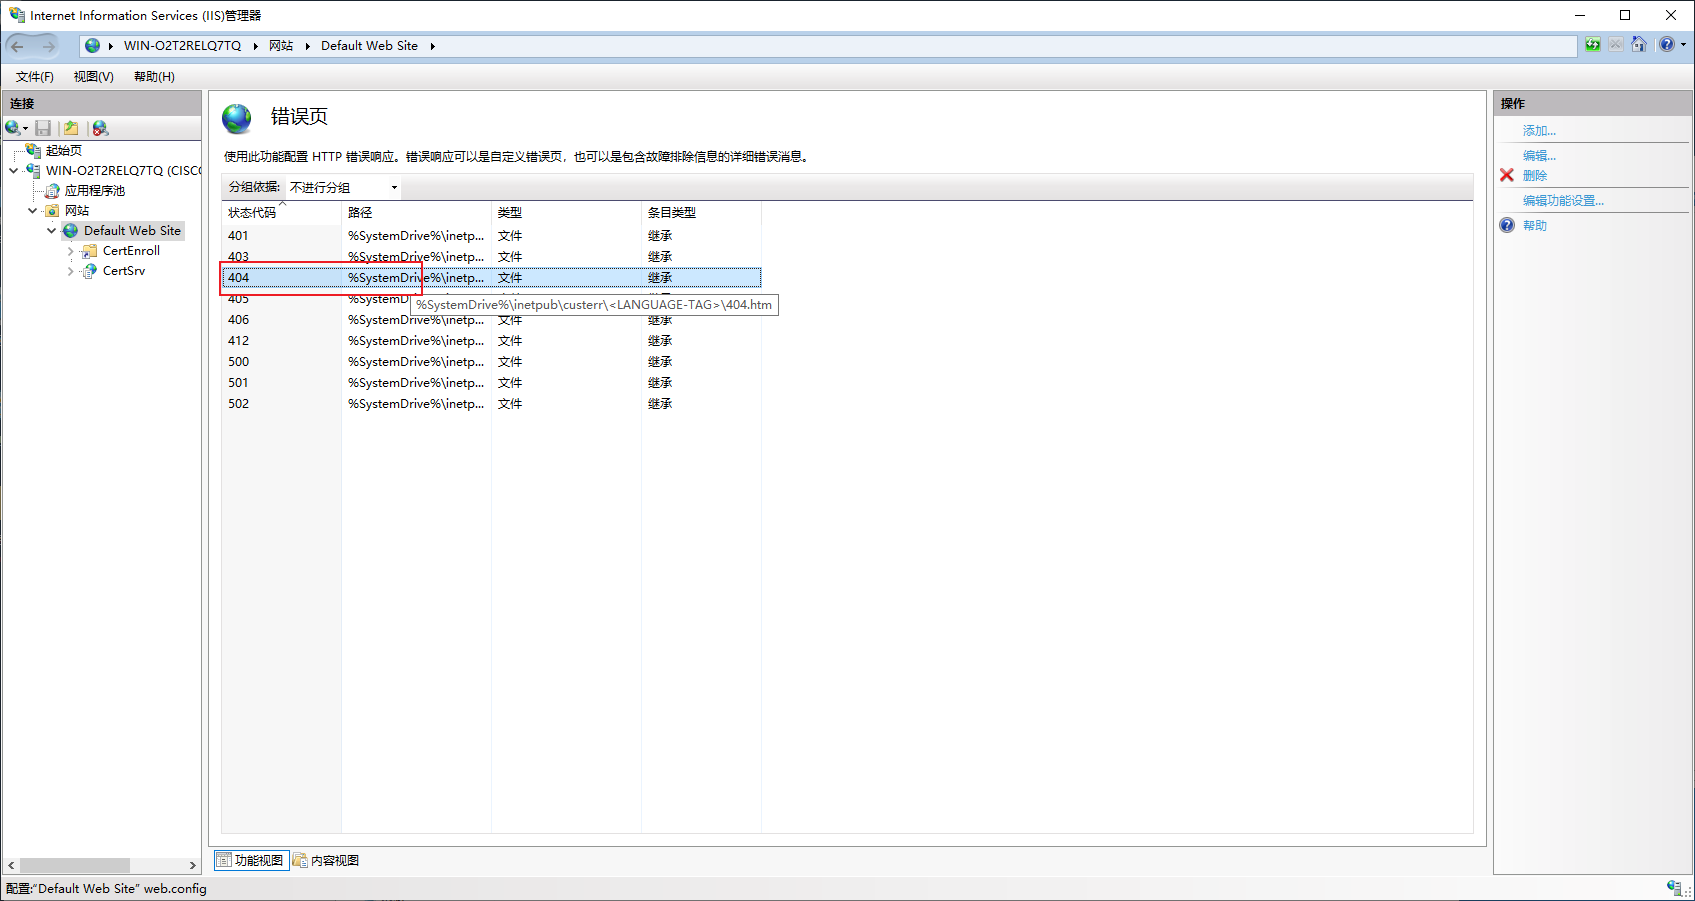Expand the CertSrv tree node
This screenshot has width=1695, height=901.
click(x=70, y=271)
